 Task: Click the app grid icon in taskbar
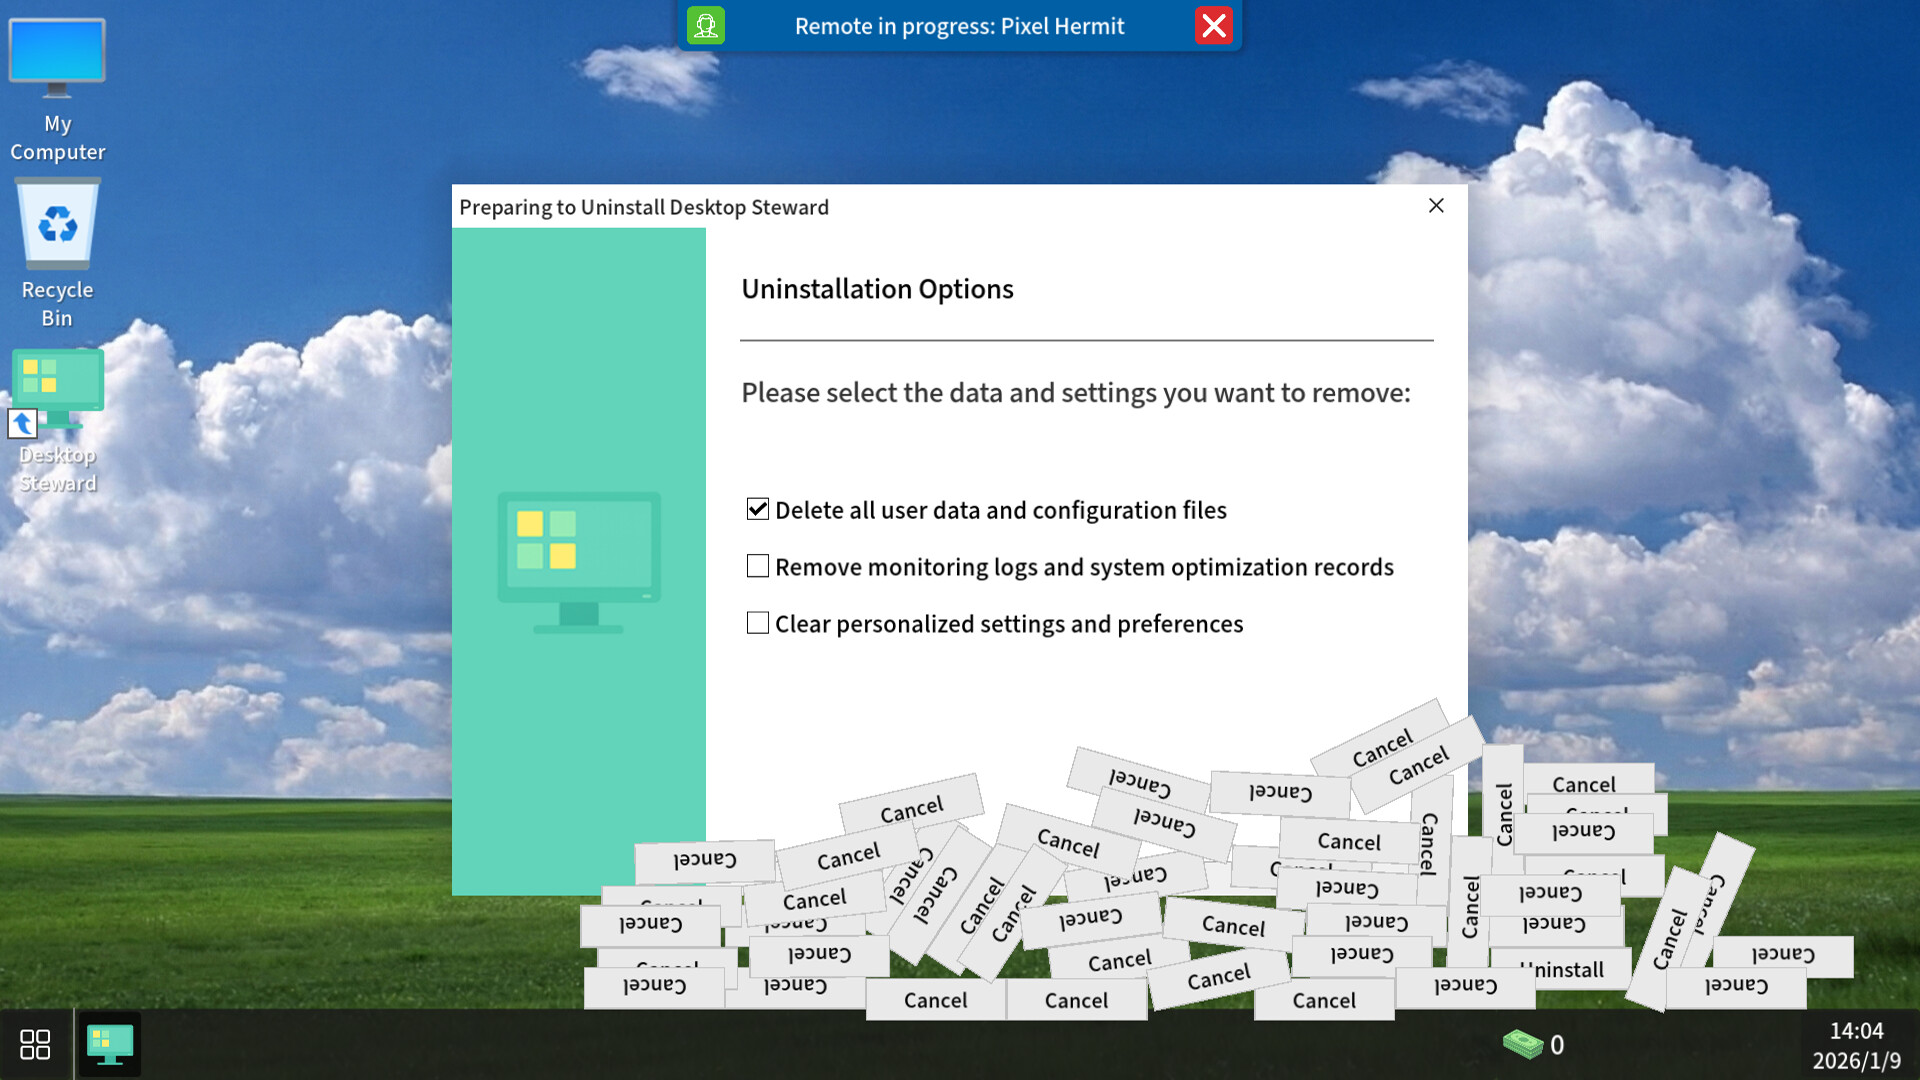pos(36,1044)
